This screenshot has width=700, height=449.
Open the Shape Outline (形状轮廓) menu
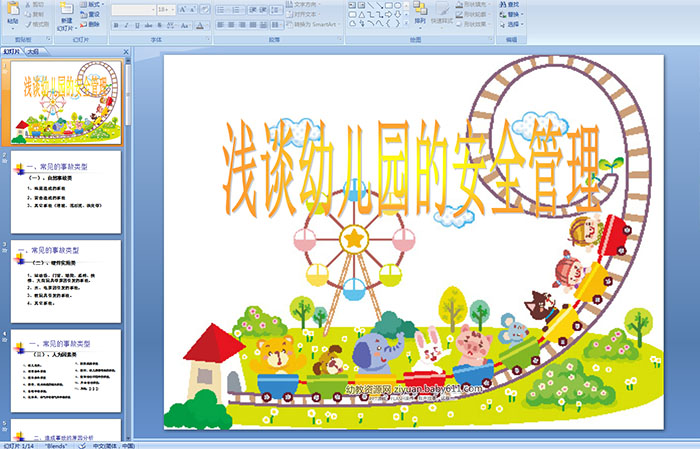click(474, 14)
